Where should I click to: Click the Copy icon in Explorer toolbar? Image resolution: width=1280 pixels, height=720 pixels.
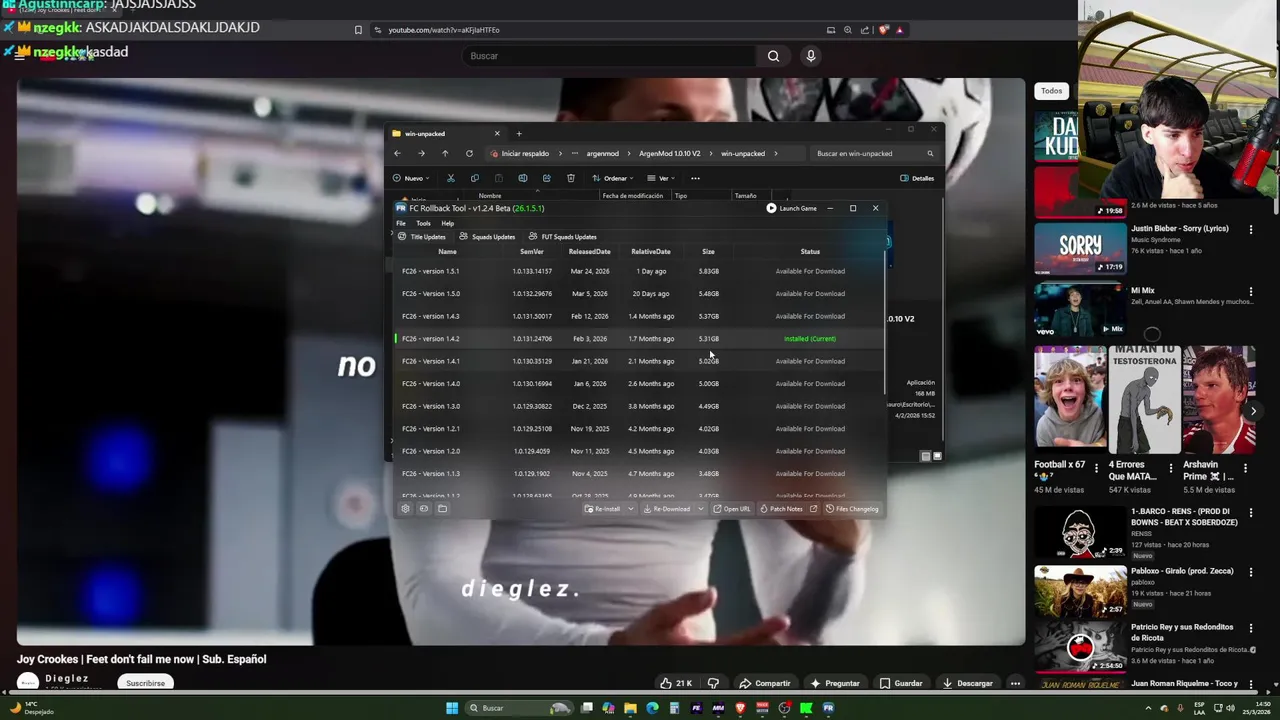475,178
